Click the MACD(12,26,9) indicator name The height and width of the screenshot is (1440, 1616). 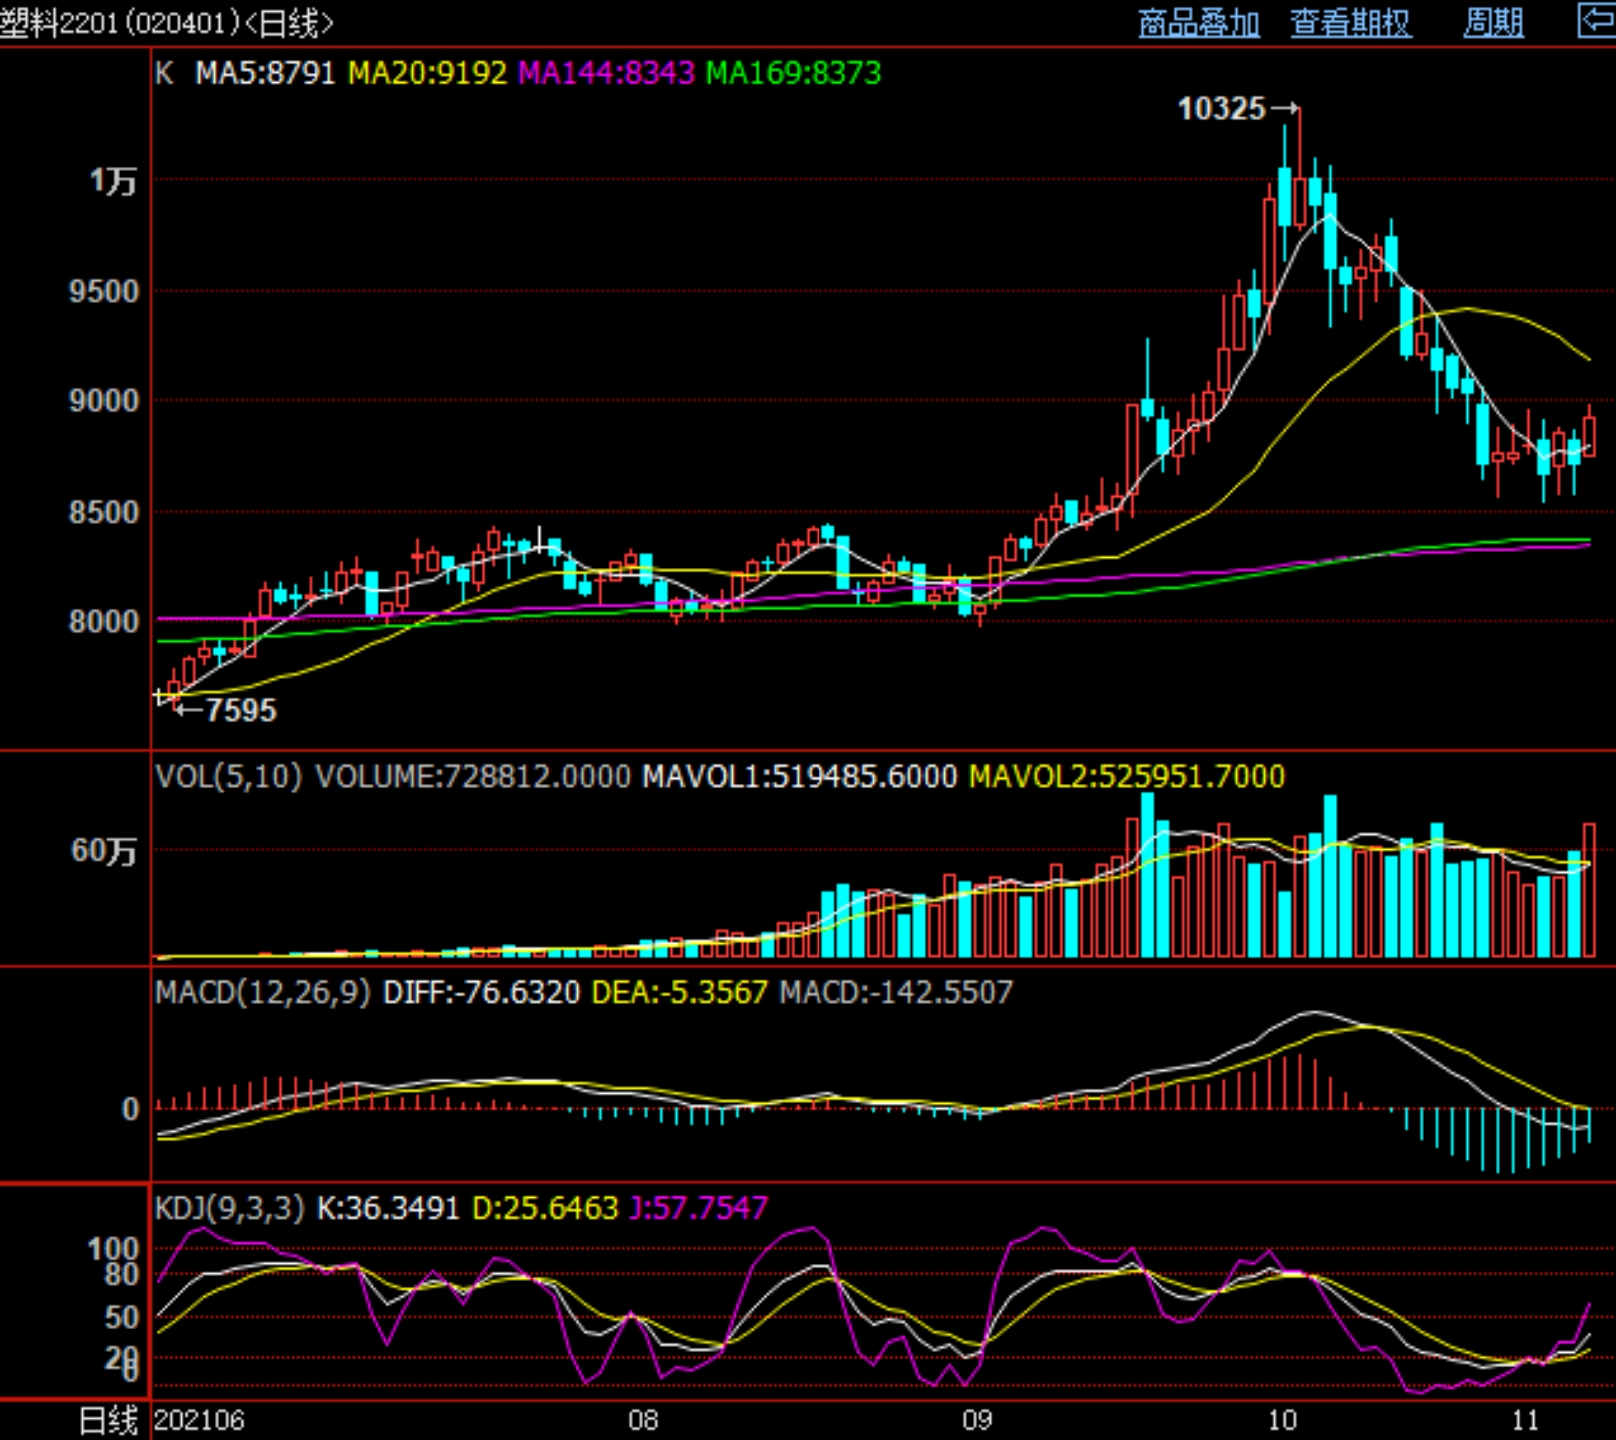point(263,992)
